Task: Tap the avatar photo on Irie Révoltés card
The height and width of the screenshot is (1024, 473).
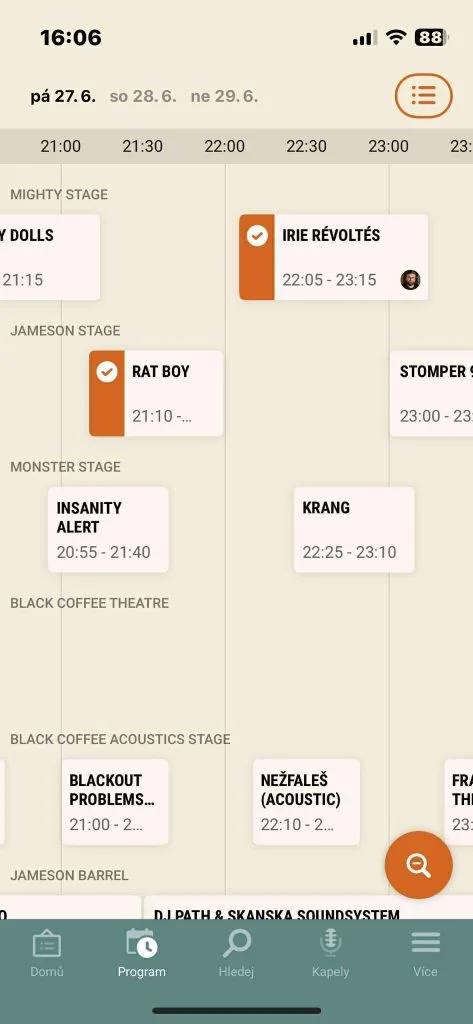Action: tap(410, 280)
